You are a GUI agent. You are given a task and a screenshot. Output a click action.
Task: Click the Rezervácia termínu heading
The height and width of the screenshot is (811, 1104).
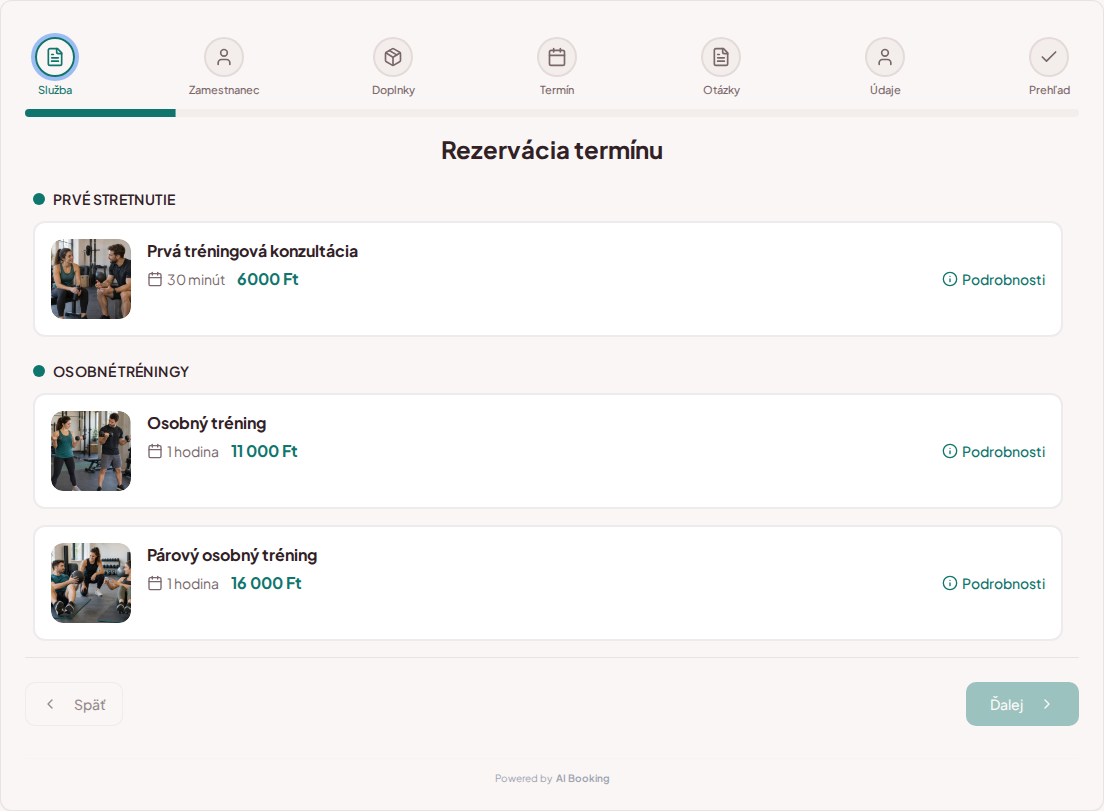point(552,151)
